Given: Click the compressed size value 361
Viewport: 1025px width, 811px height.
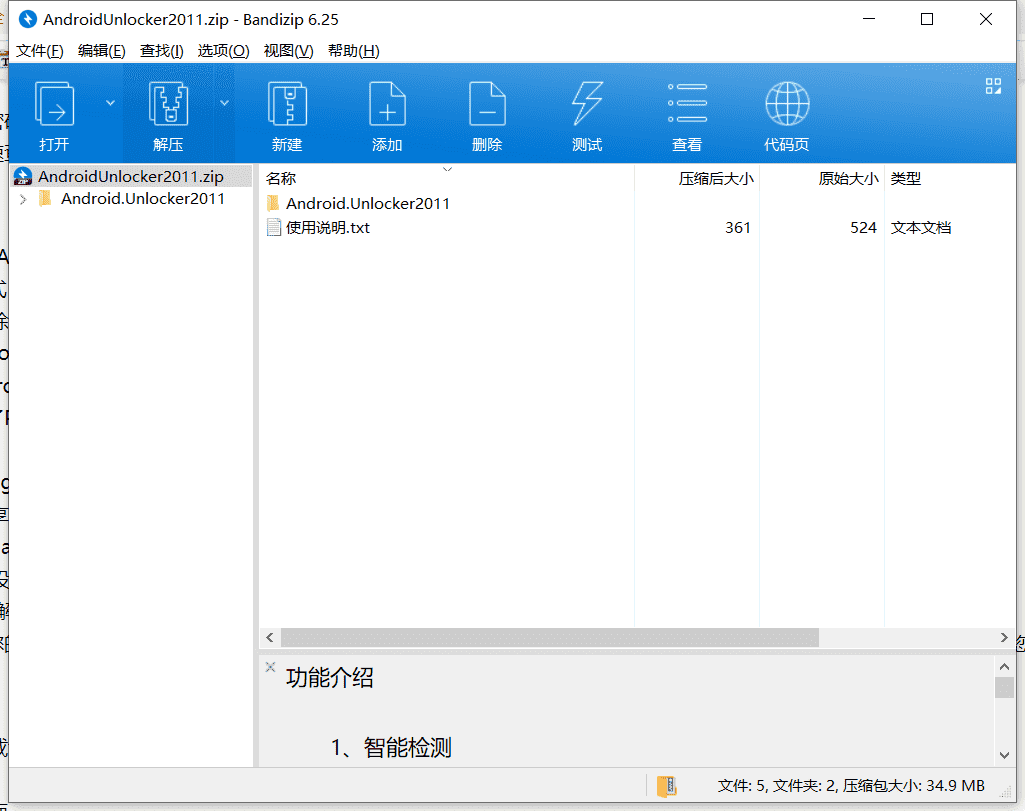Looking at the screenshot, I should (737, 227).
